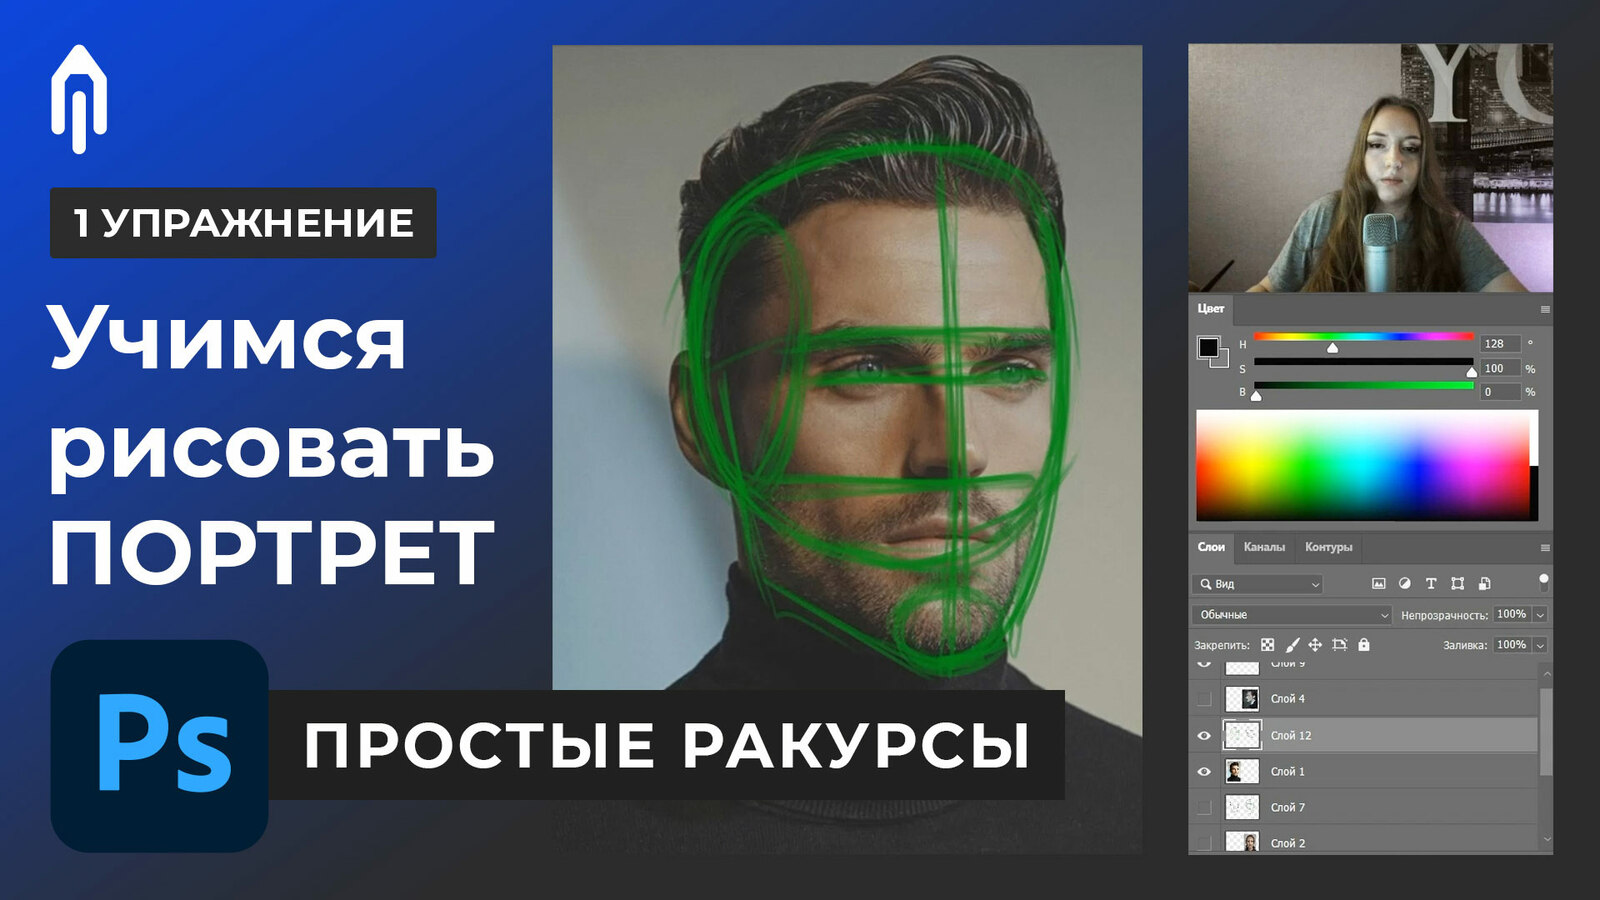Select the Слой 4 layer thumbnail
The image size is (1600, 900).
click(x=1242, y=699)
